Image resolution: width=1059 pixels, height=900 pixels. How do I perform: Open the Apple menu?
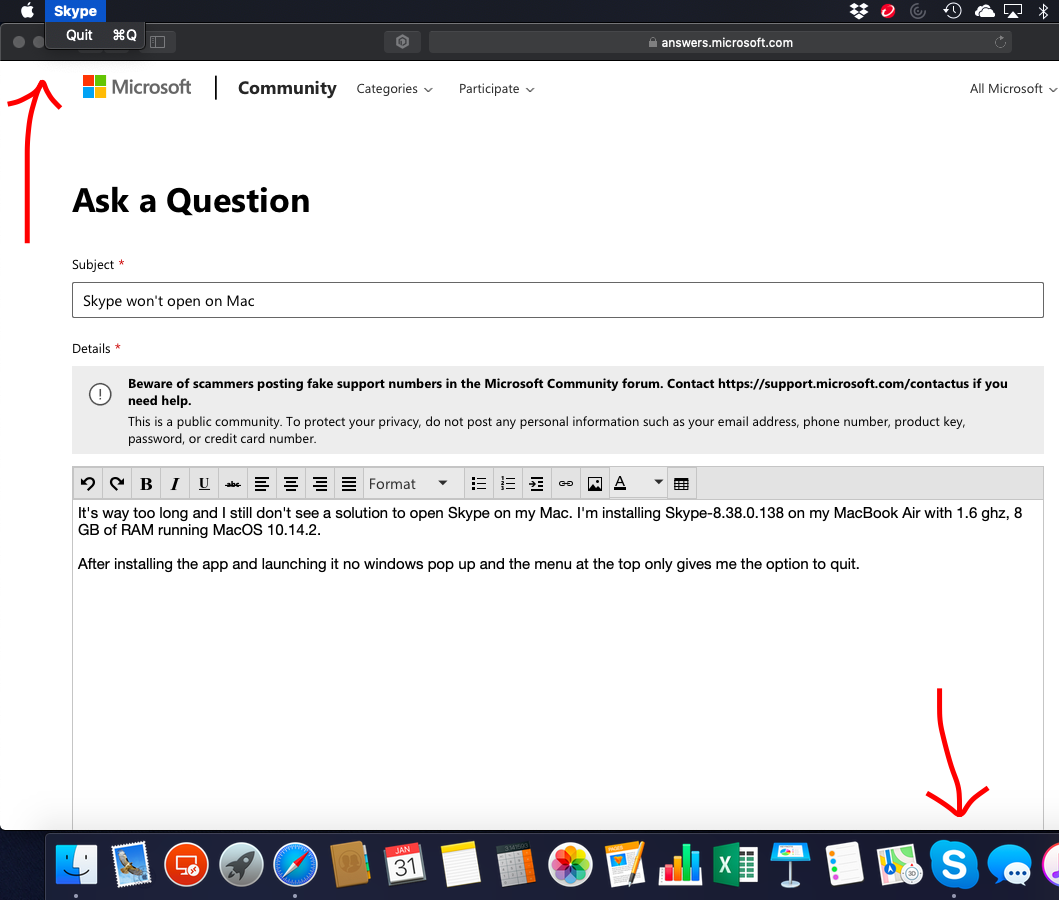pos(27,11)
